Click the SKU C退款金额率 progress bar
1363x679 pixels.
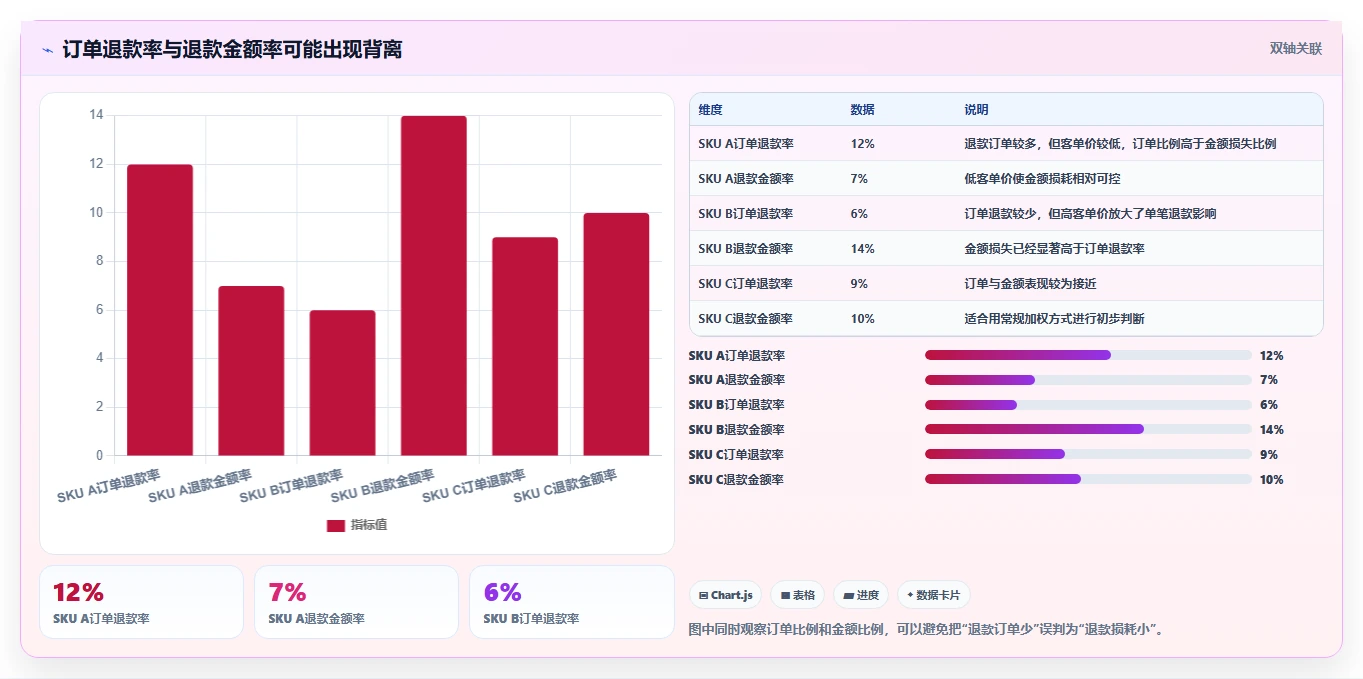tap(1088, 479)
